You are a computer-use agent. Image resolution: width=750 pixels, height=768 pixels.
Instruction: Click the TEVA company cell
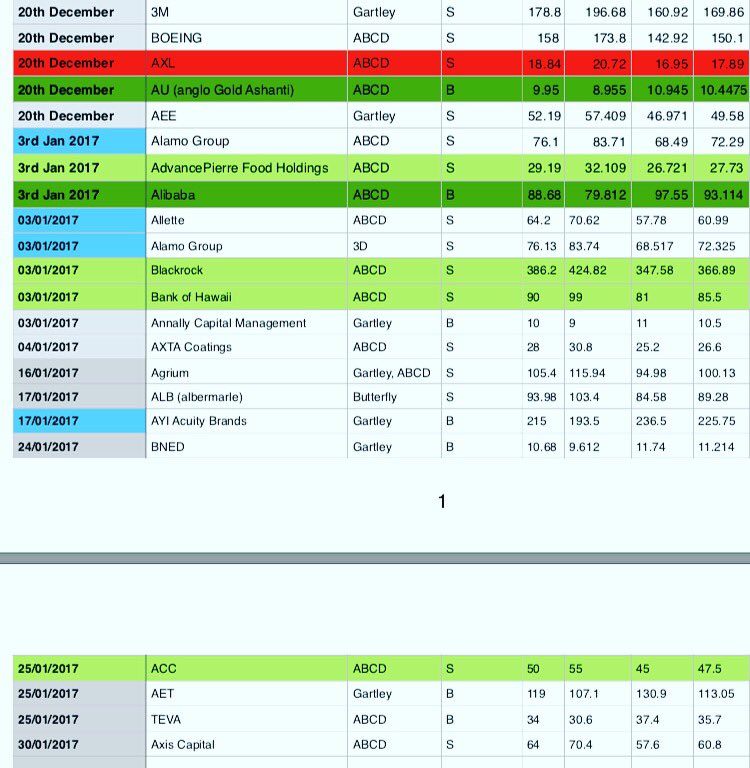click(x=246, y=720)
